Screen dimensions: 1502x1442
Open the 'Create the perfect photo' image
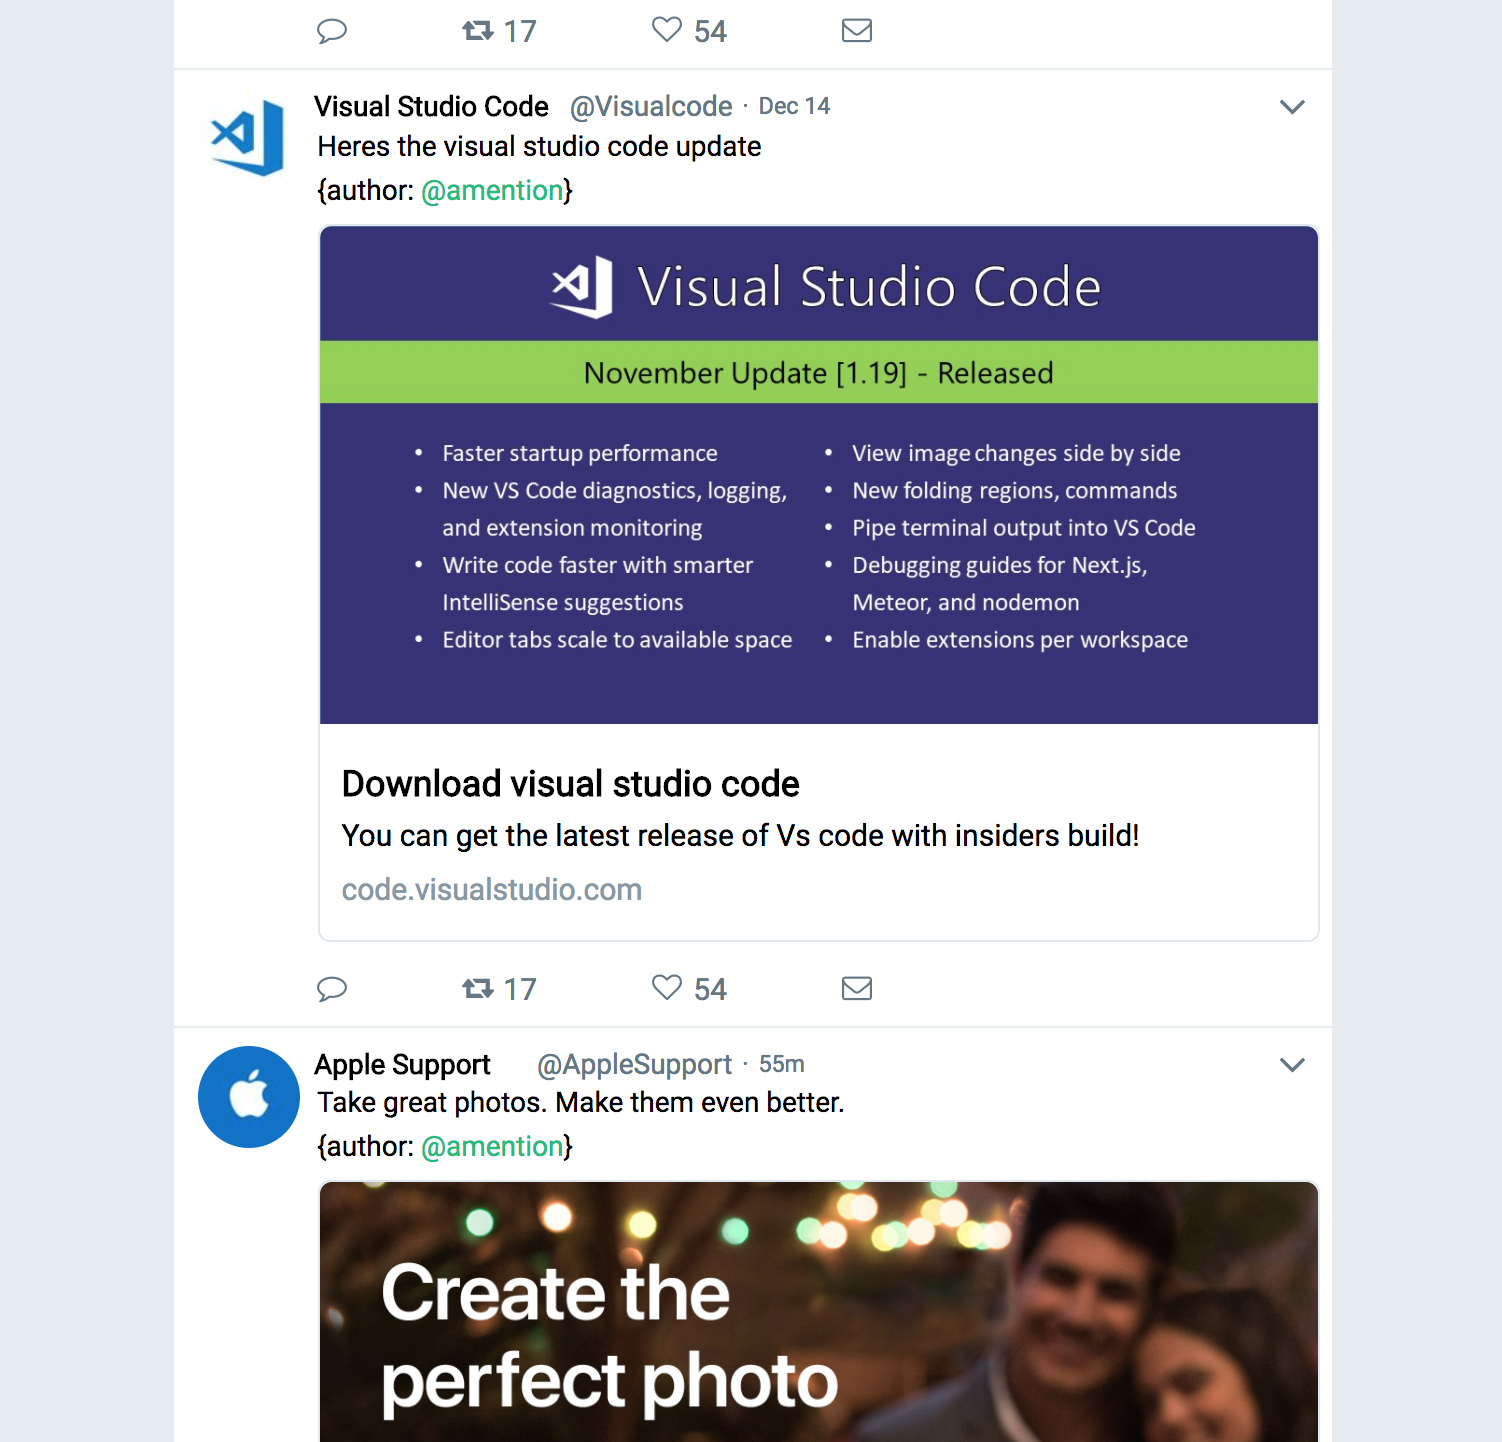(x=819, y=1312)
